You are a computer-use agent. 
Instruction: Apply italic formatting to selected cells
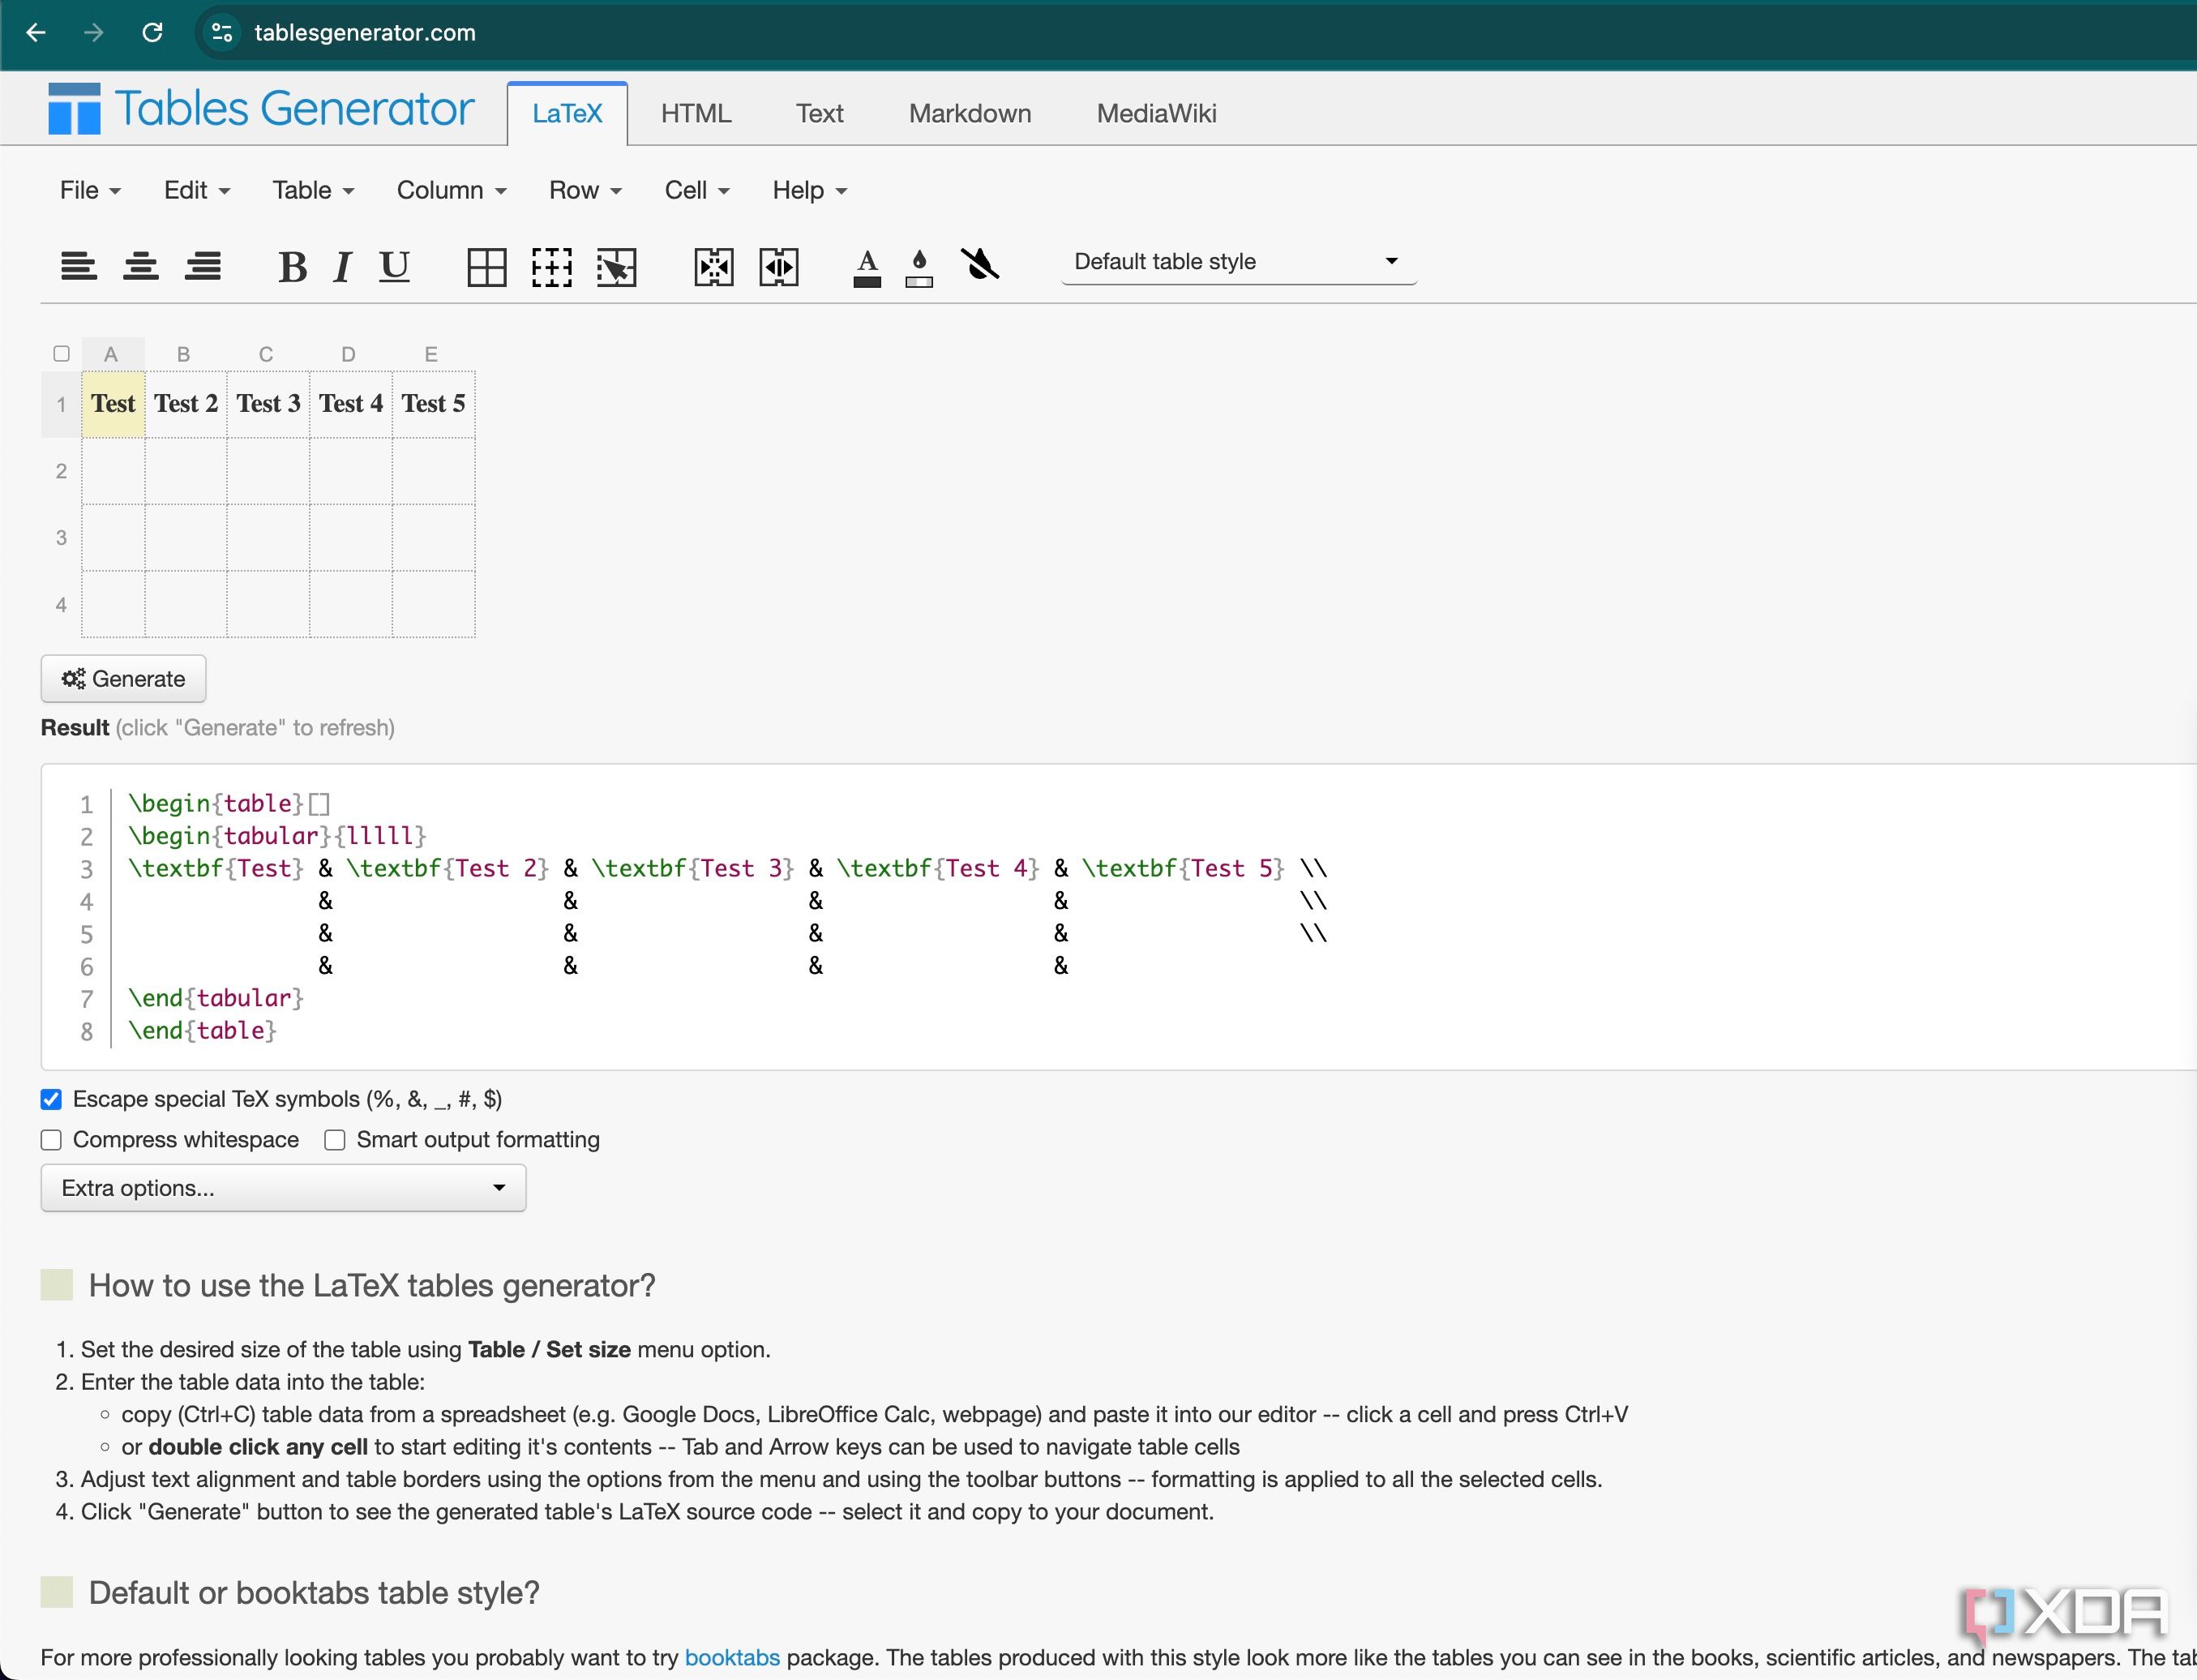341,266
